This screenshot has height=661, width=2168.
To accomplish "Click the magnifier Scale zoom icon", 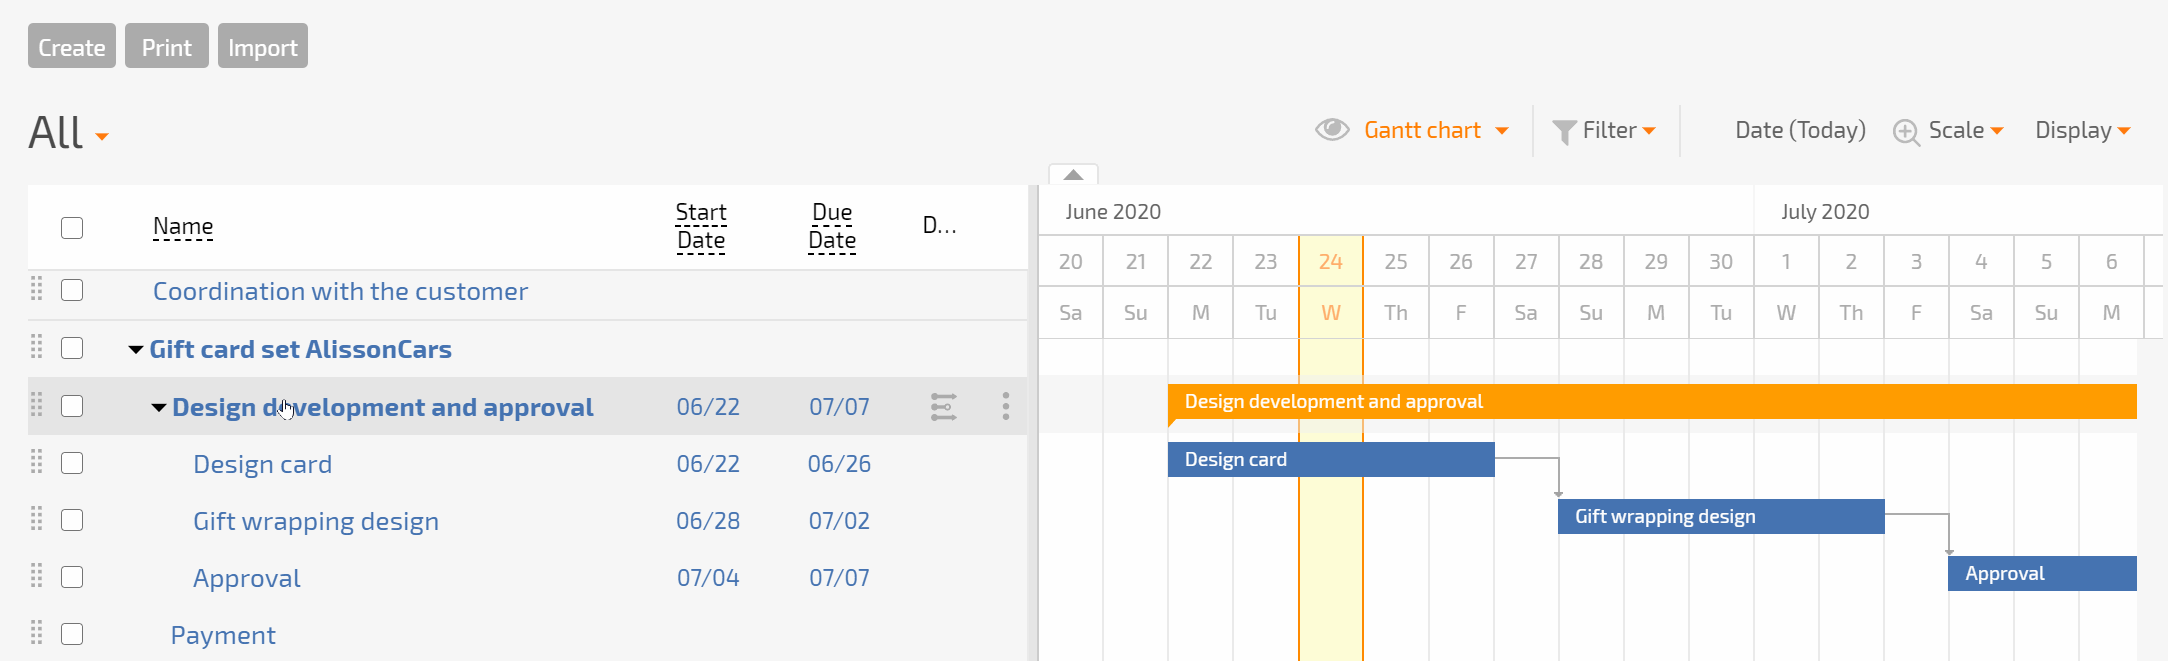I will click(1907, 133).
